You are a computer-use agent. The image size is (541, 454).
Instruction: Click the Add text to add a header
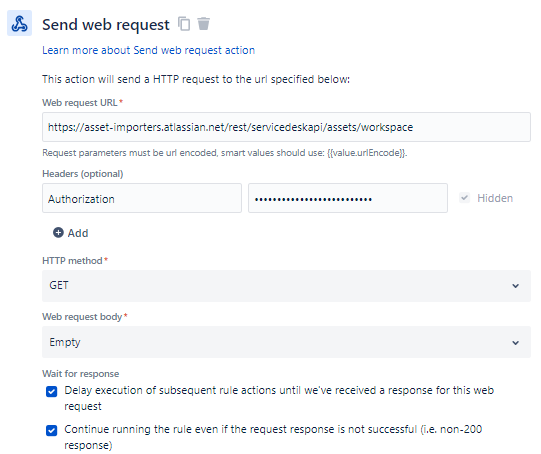78,233
